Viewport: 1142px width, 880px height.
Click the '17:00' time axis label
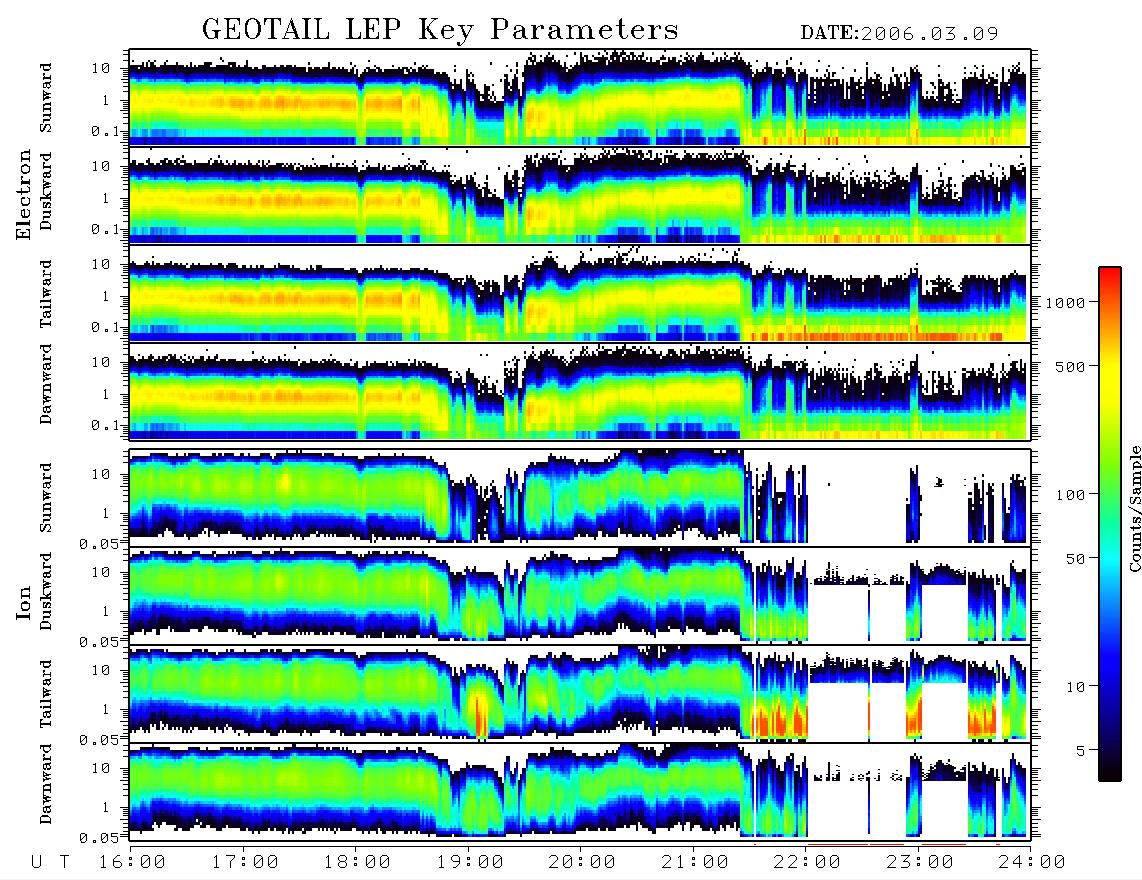(x=245, y=863)
